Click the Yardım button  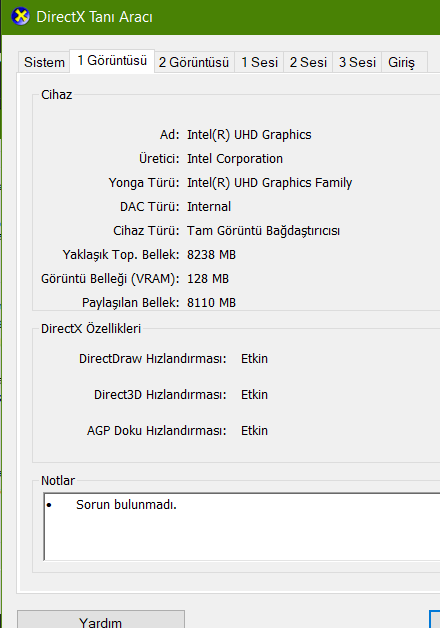point(101,620)
